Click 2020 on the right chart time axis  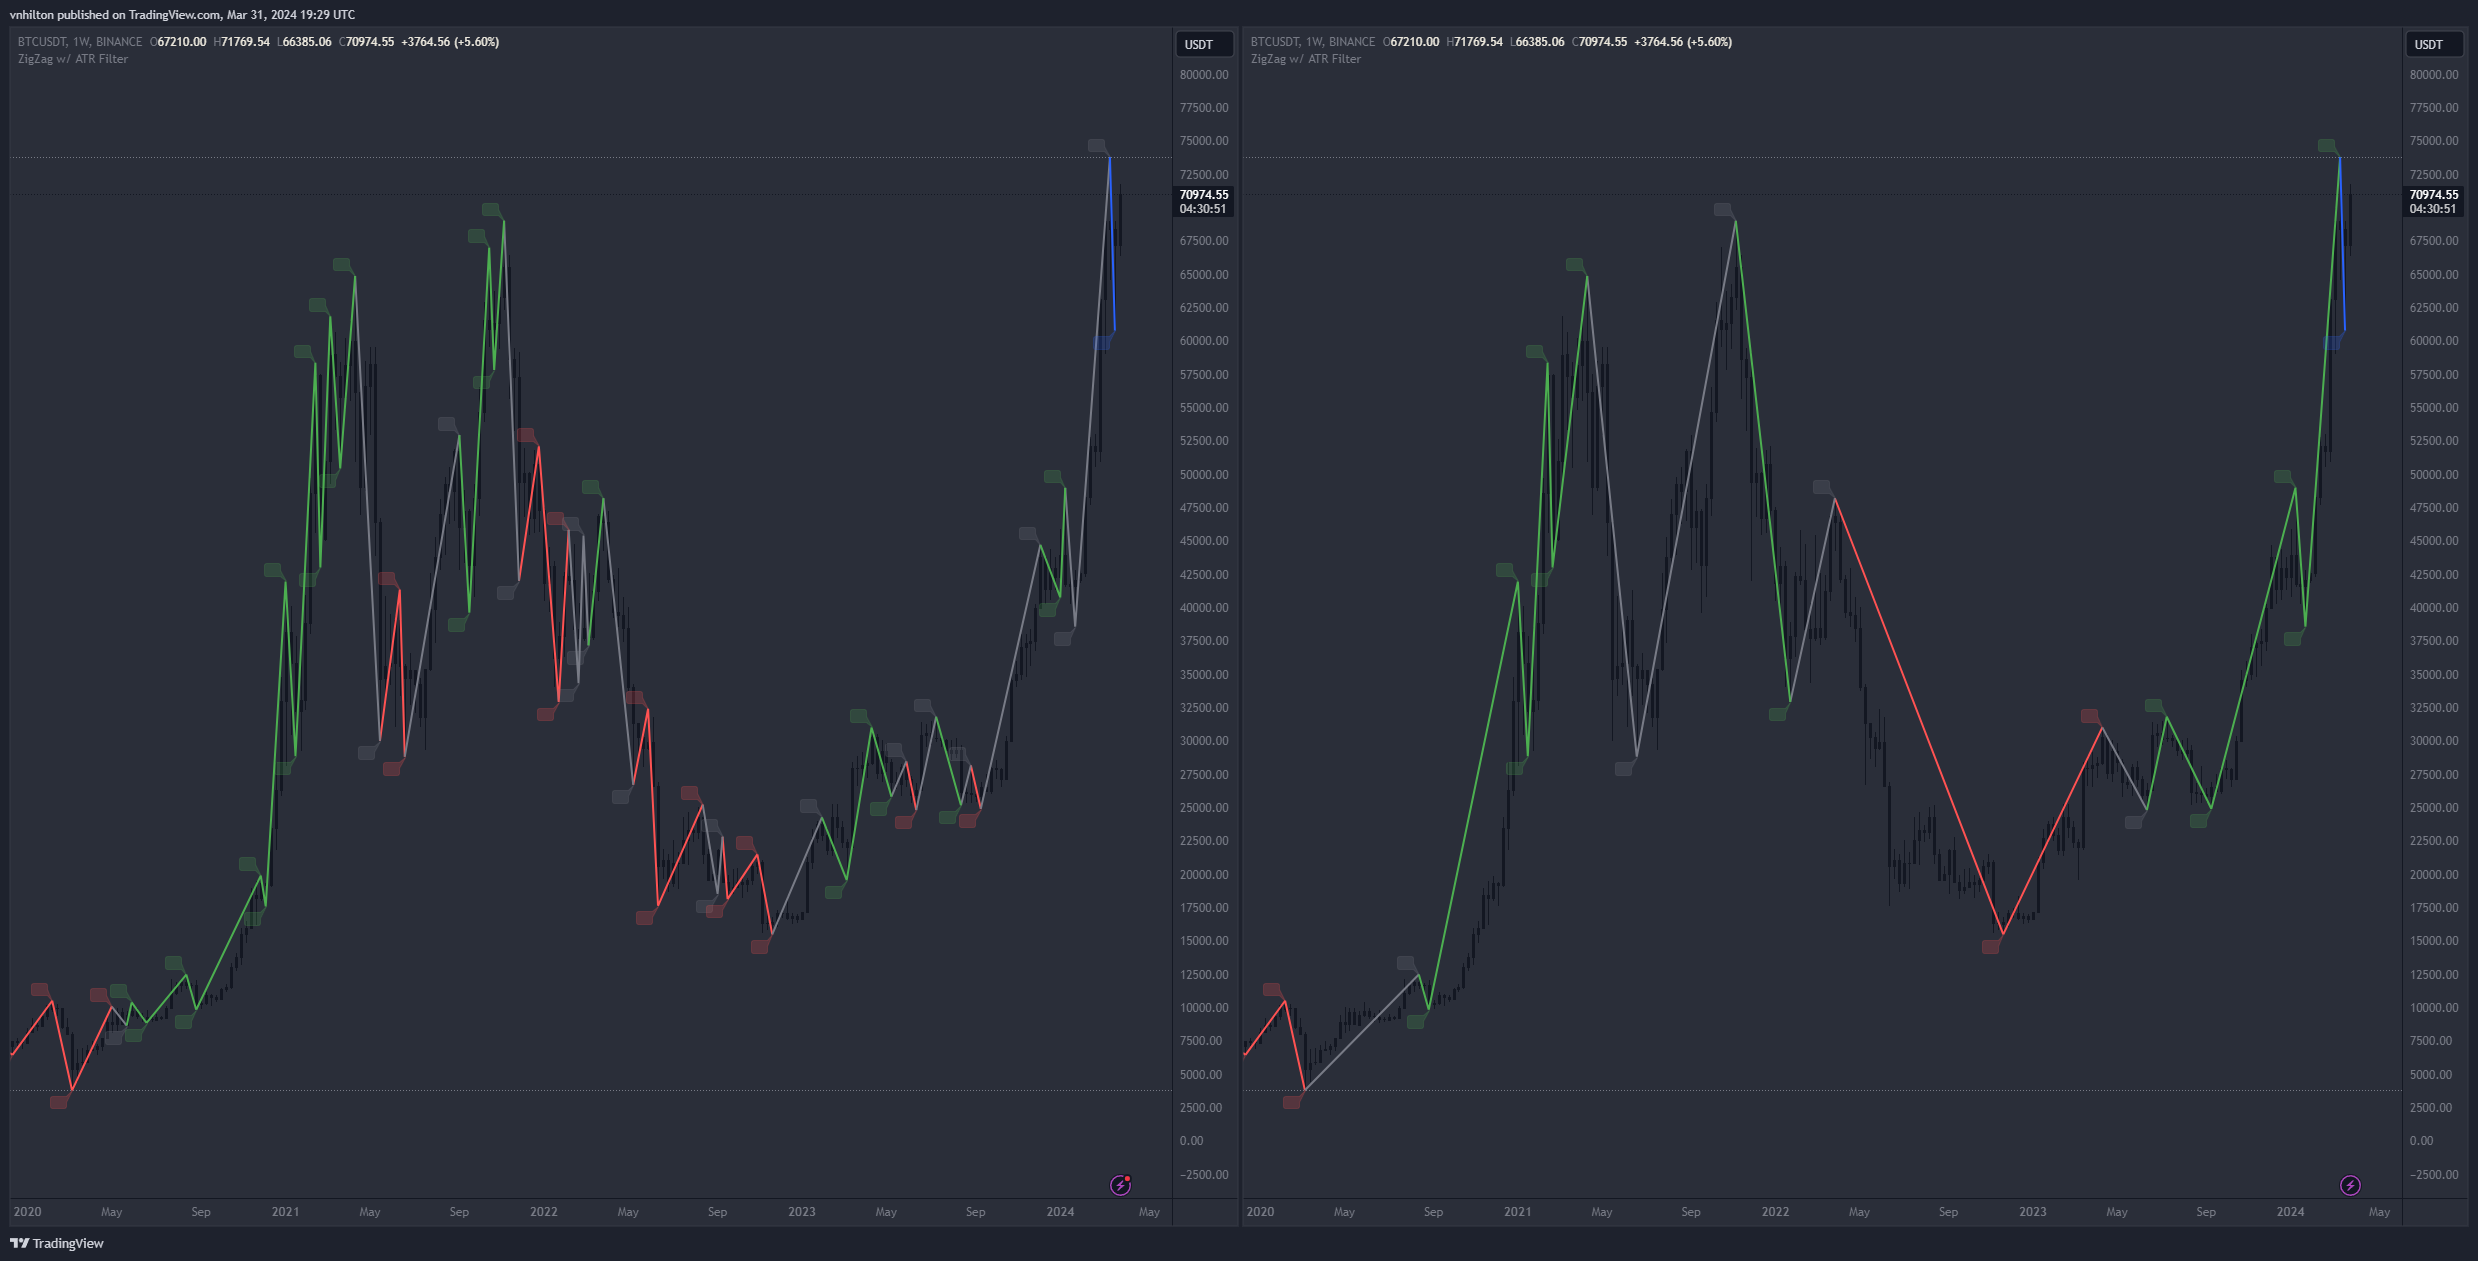[1260, 1212]
